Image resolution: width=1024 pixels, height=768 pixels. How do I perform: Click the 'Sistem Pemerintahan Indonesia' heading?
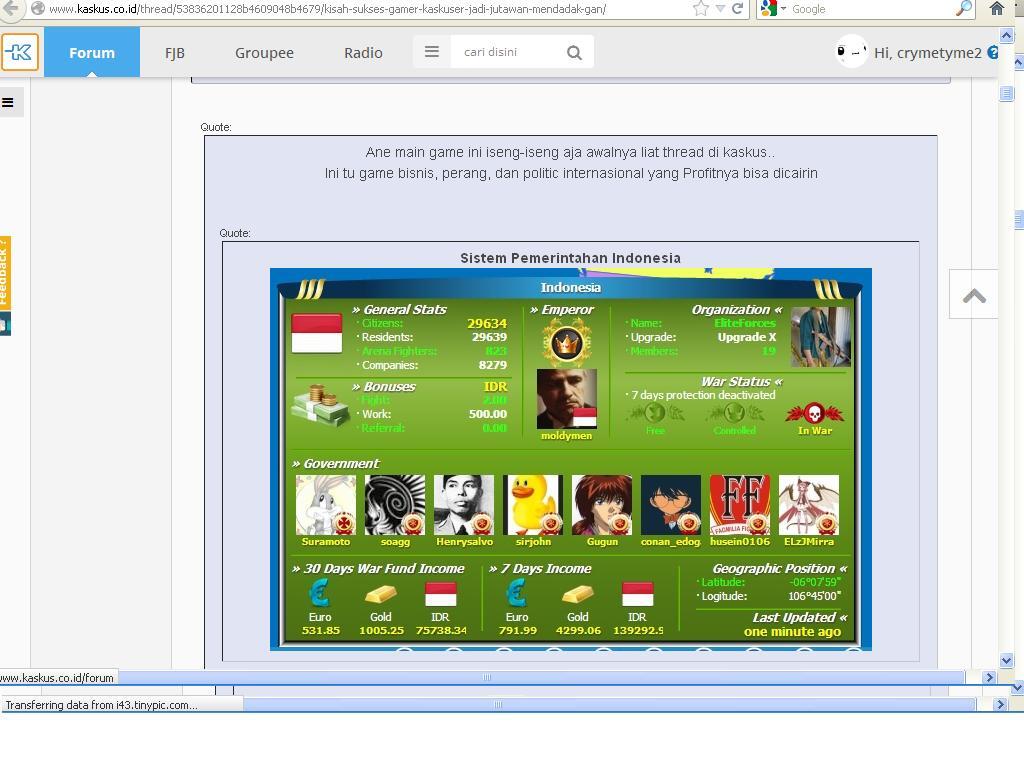point(570,258)
